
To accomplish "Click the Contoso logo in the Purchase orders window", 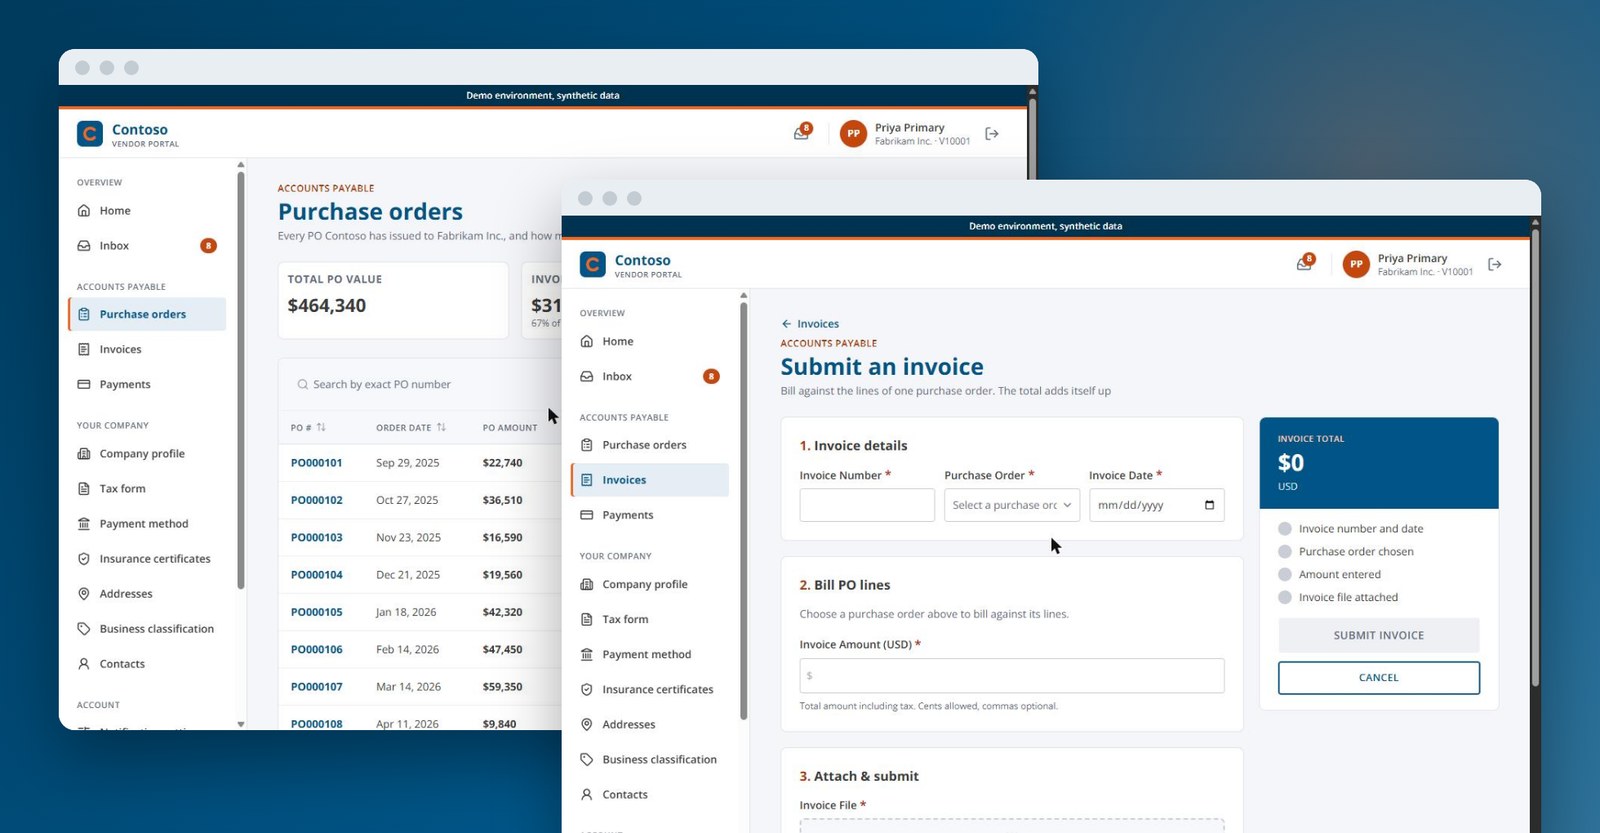I will [90, 134].
